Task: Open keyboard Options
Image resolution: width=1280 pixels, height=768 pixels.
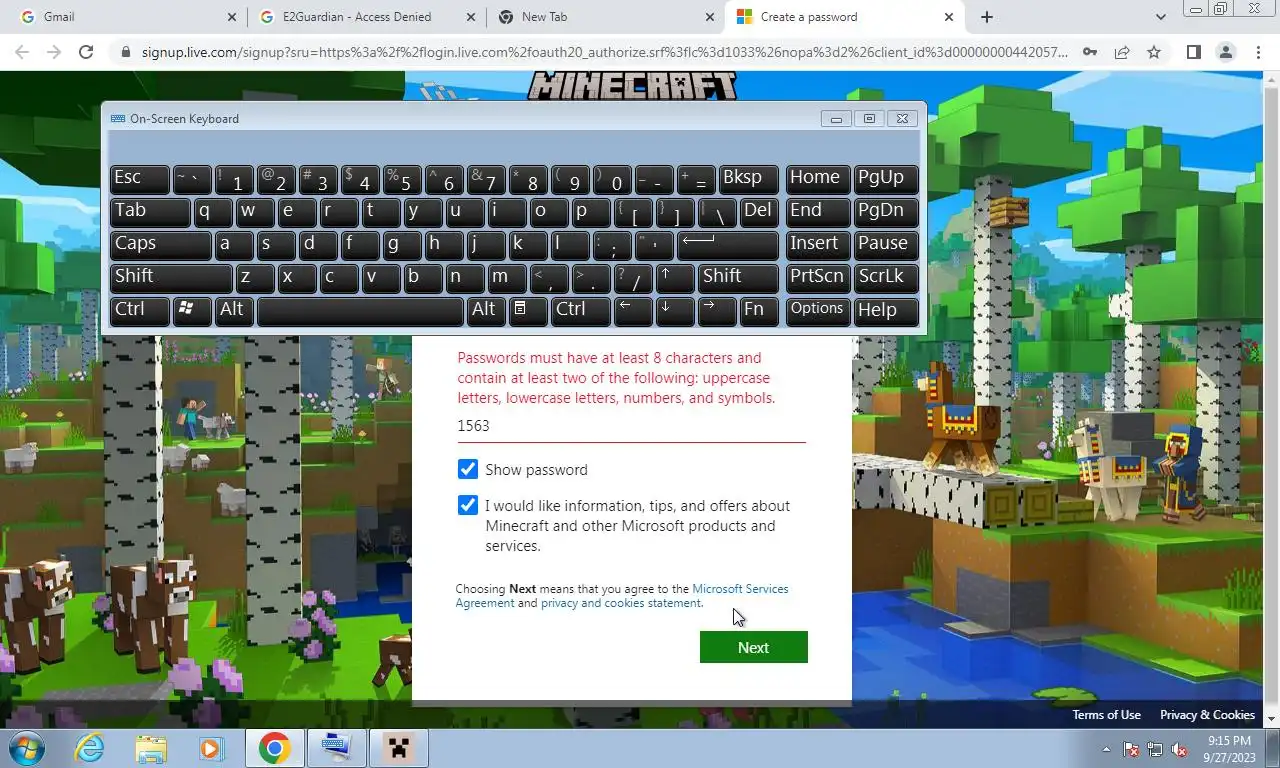Action: 818,310
